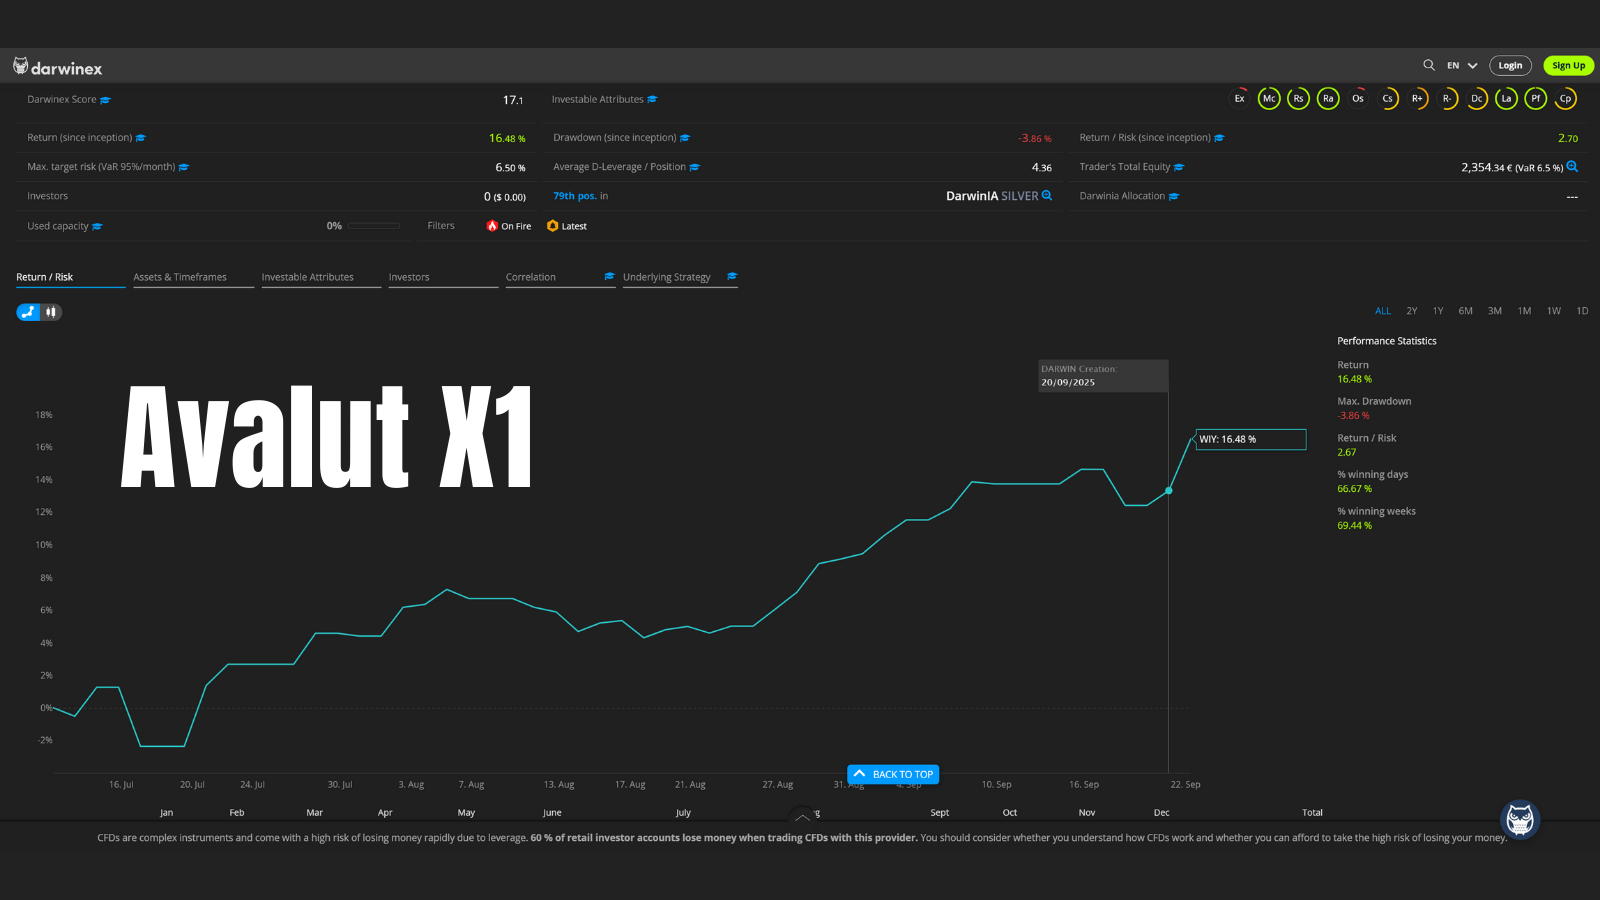Click the DarwinIA SILVER link

(x=992, y=196)
